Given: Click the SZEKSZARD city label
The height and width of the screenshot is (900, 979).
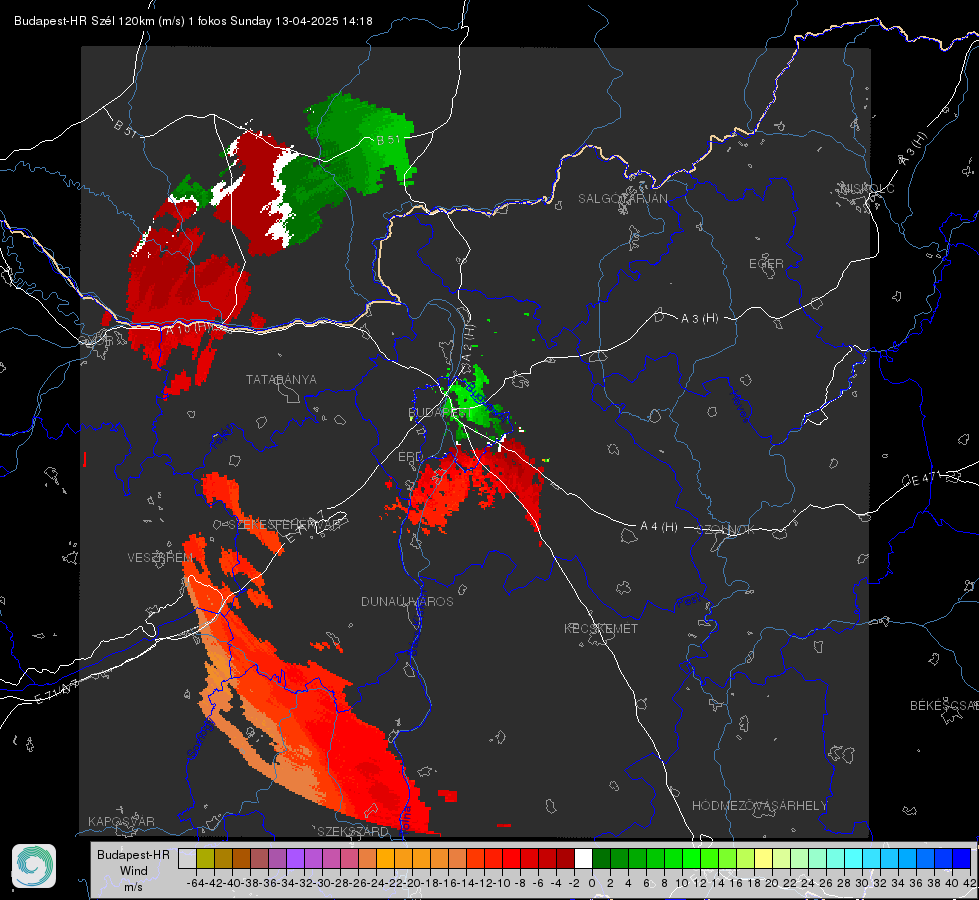Looking at the screenshot, I should (353, 831).
